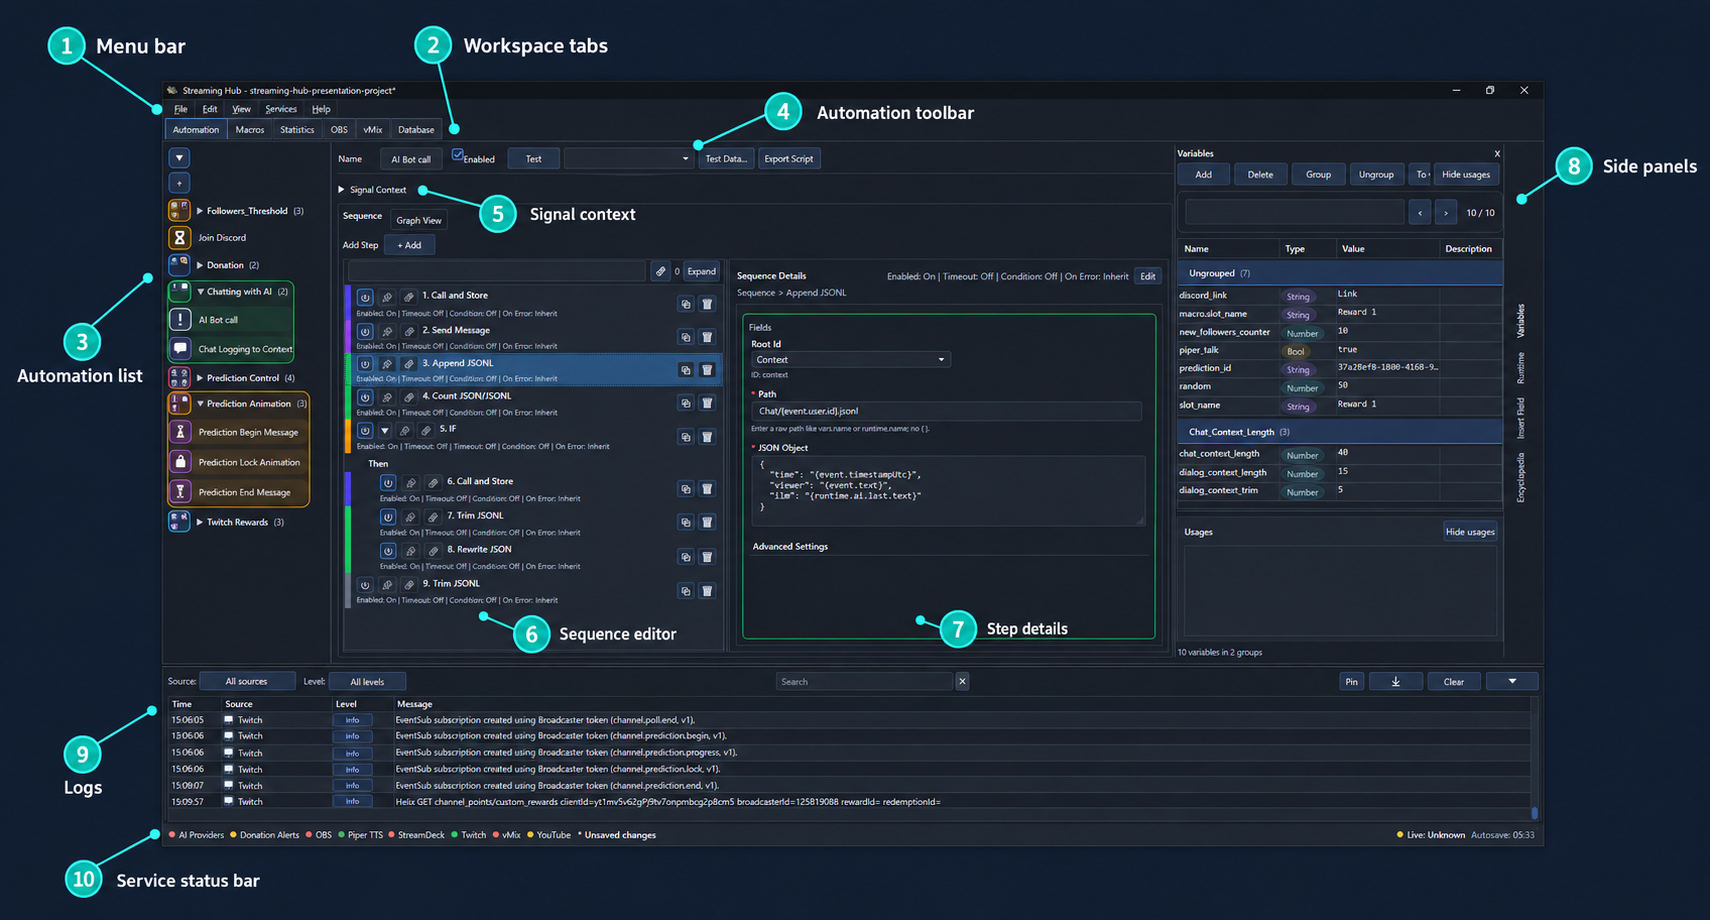
Task: Toggle power on '2. Send Message' step
Action: 365,331
